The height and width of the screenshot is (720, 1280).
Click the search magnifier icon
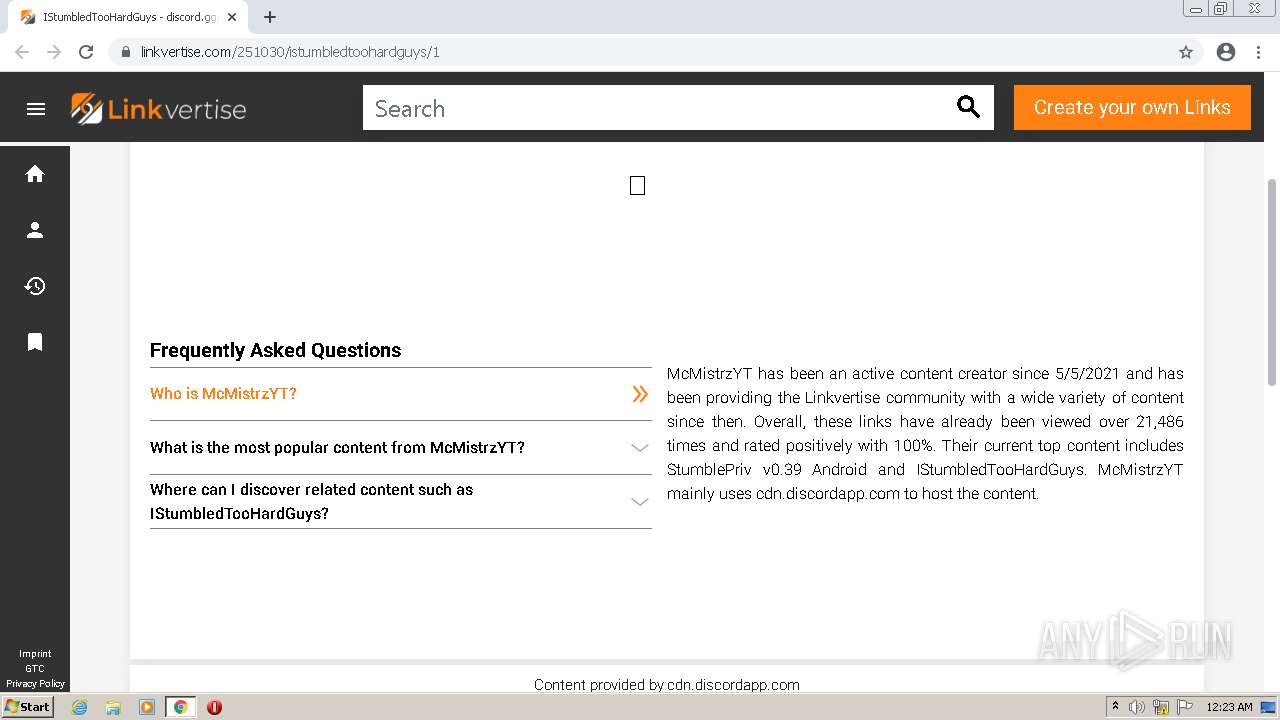point(968,107)
